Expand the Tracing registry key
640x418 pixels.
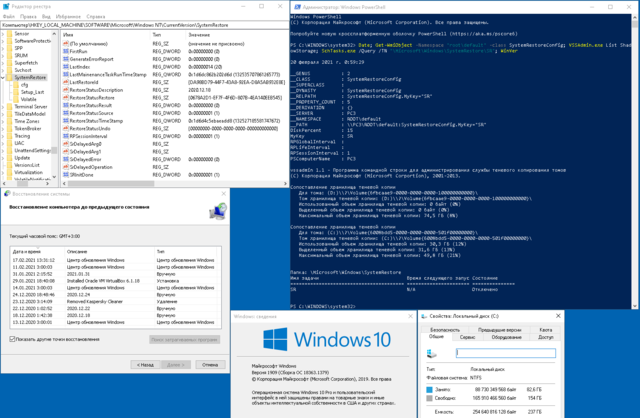coord(3,136)
